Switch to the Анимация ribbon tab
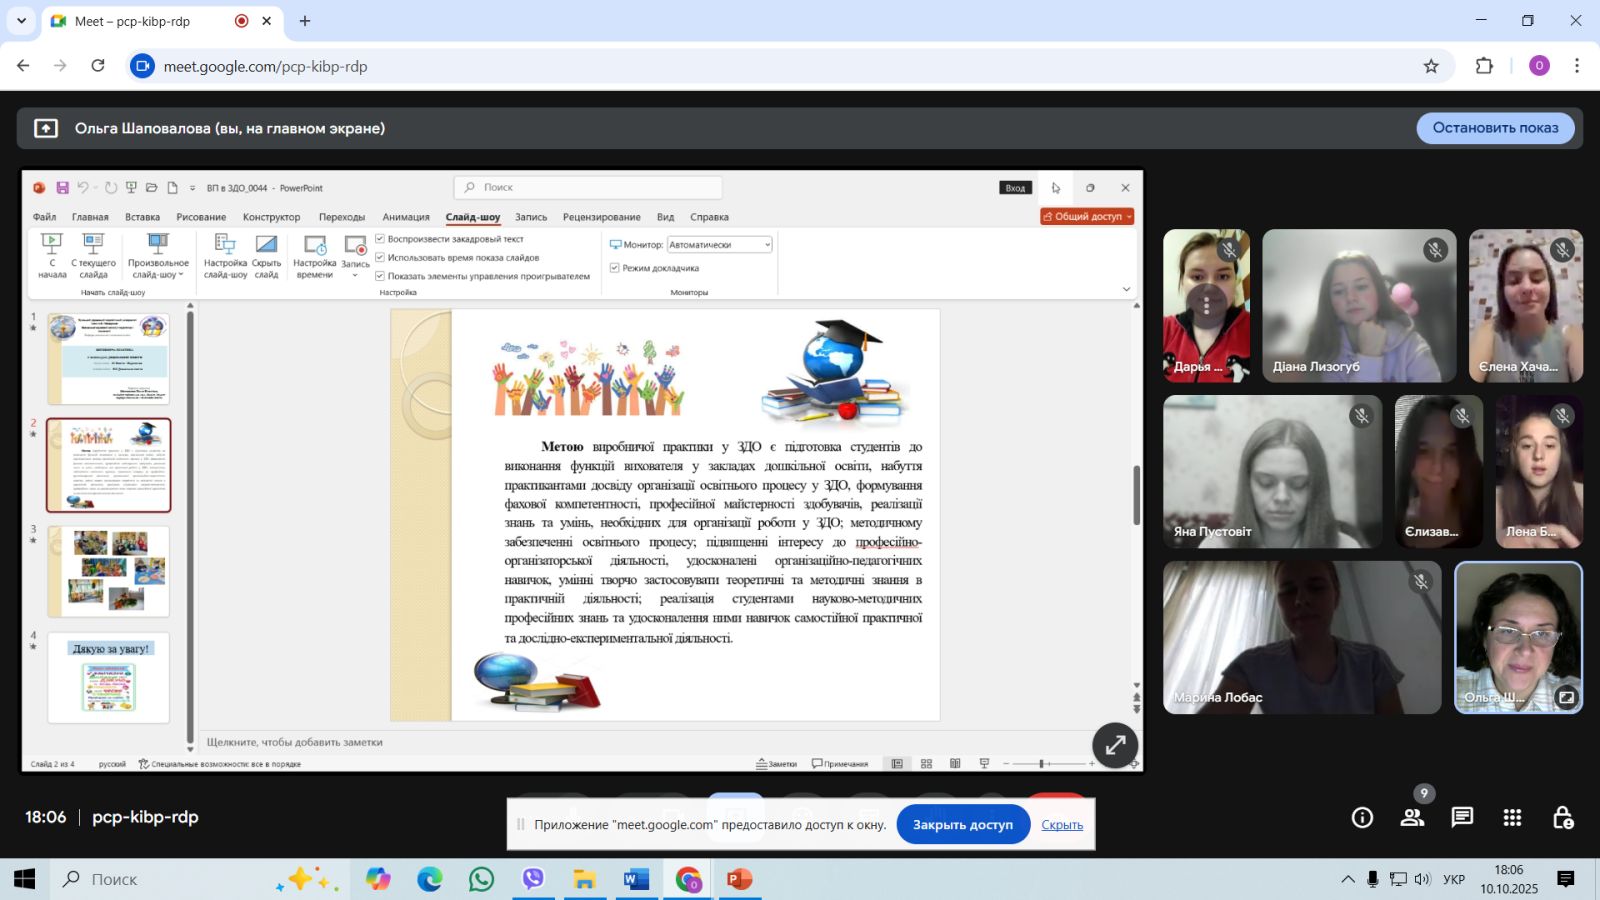 tap(406, 217)
